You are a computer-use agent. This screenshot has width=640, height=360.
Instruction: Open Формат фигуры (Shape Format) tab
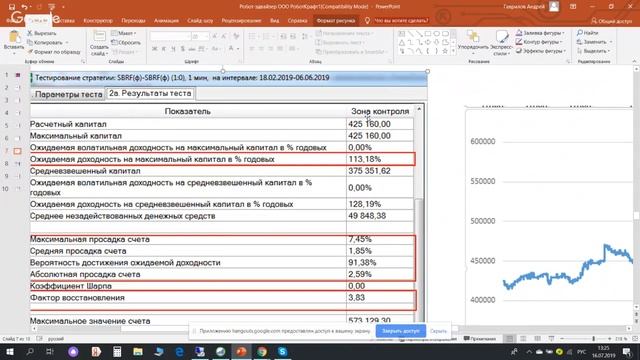pos(336,20)
